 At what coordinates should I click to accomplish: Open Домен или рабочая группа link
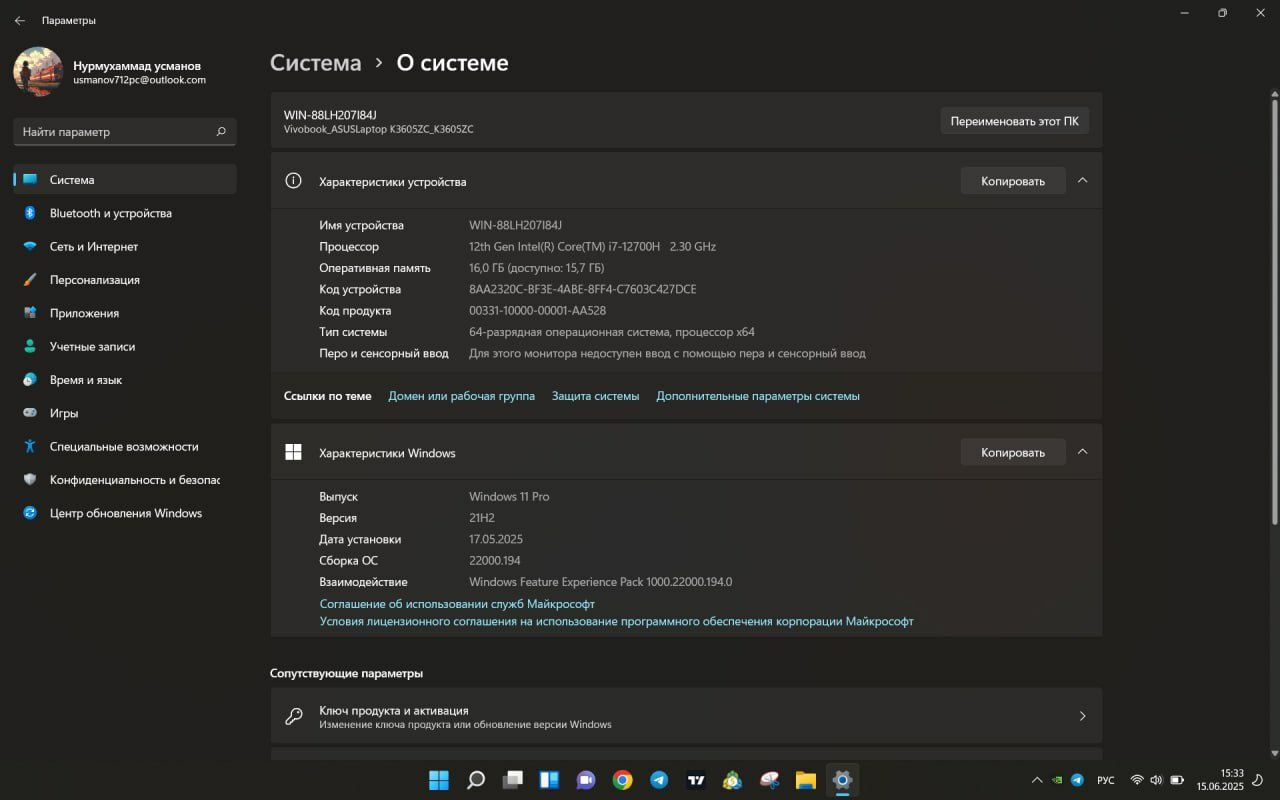461,396
